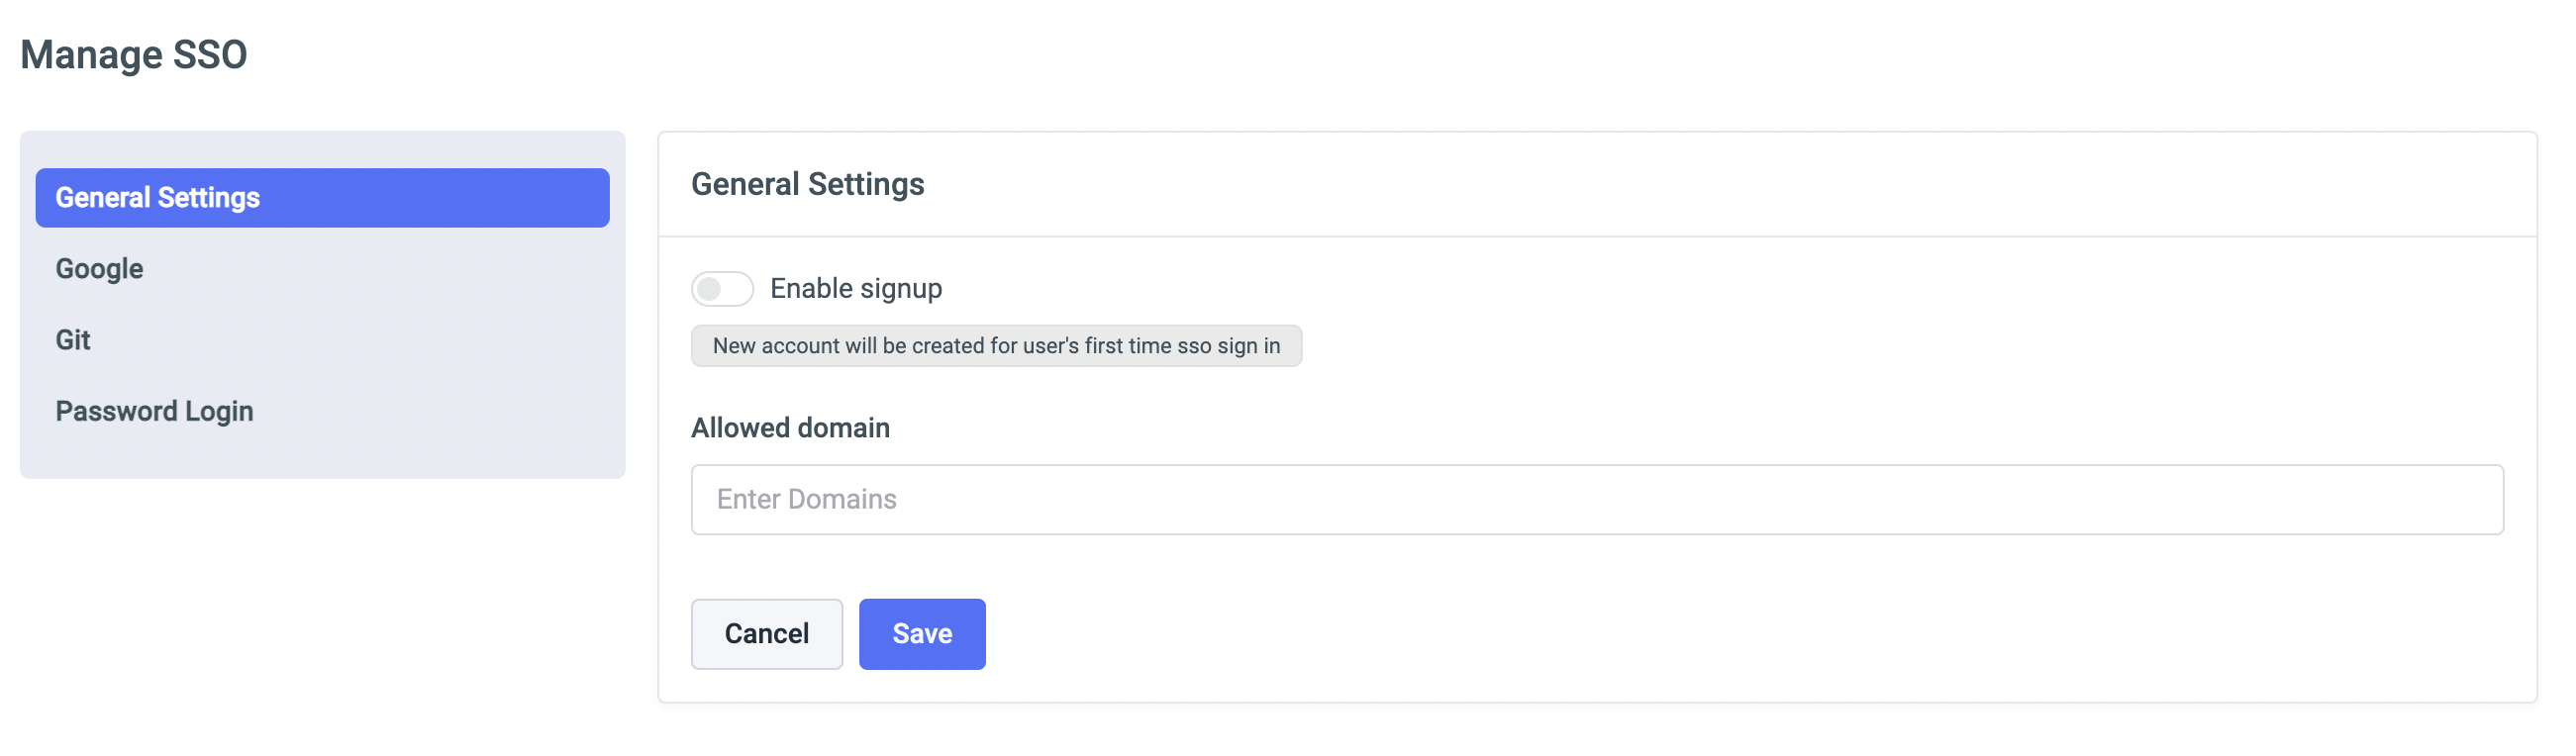Image resolution: width=2576 pixels, height=756 pixels.
Task: Select General Settings in the sidebar
Action: (322, 198)
